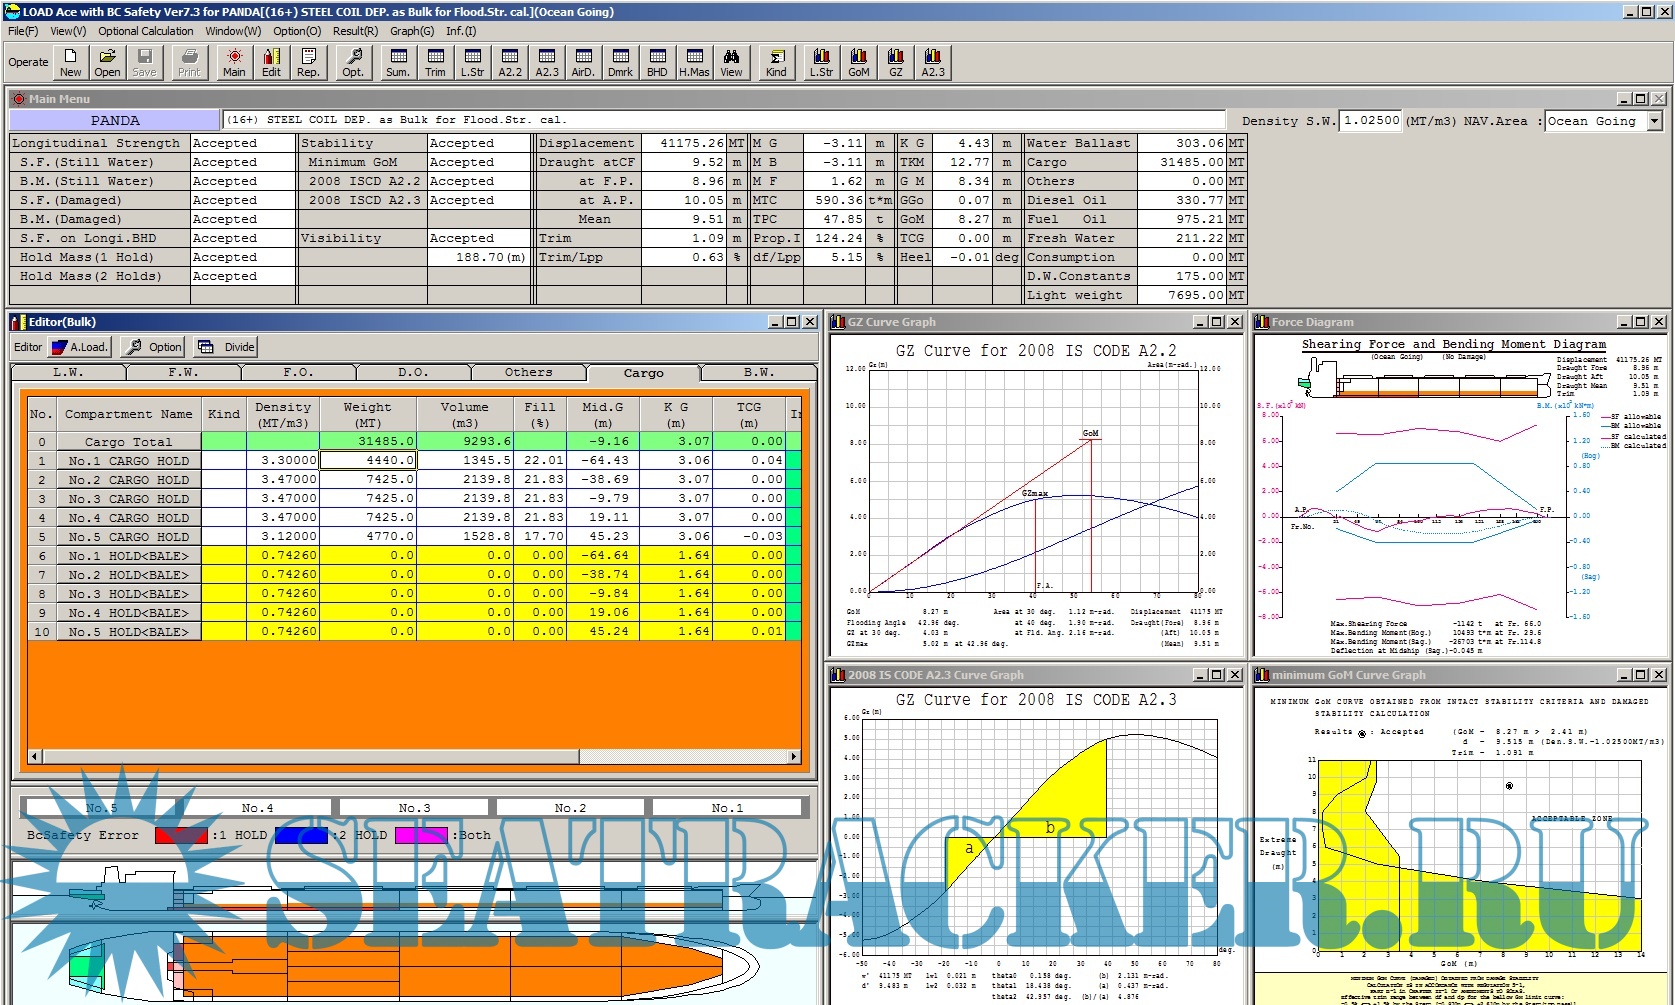
Task: Open the Rep. report icon
Action: [308, 62]
